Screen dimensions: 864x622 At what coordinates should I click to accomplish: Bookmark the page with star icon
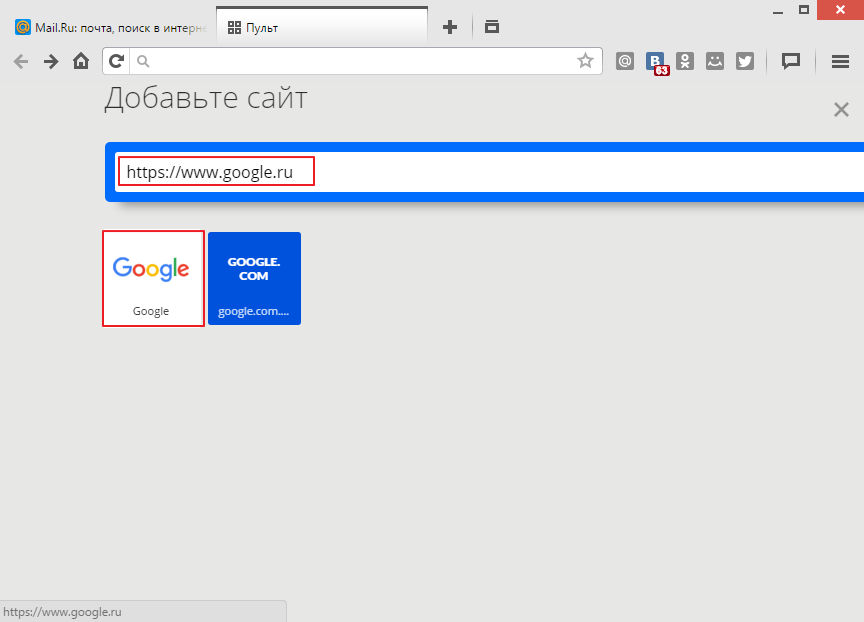tap(585, 61)
